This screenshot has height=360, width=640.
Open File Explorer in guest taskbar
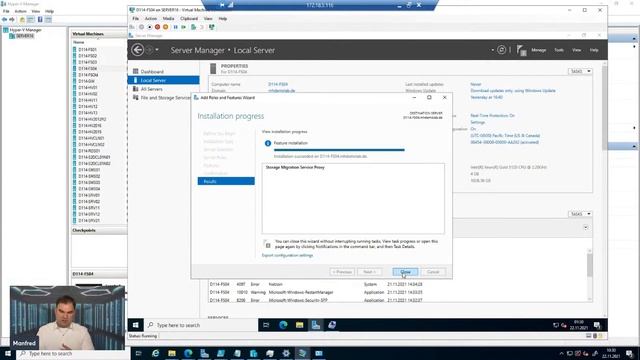300,325
